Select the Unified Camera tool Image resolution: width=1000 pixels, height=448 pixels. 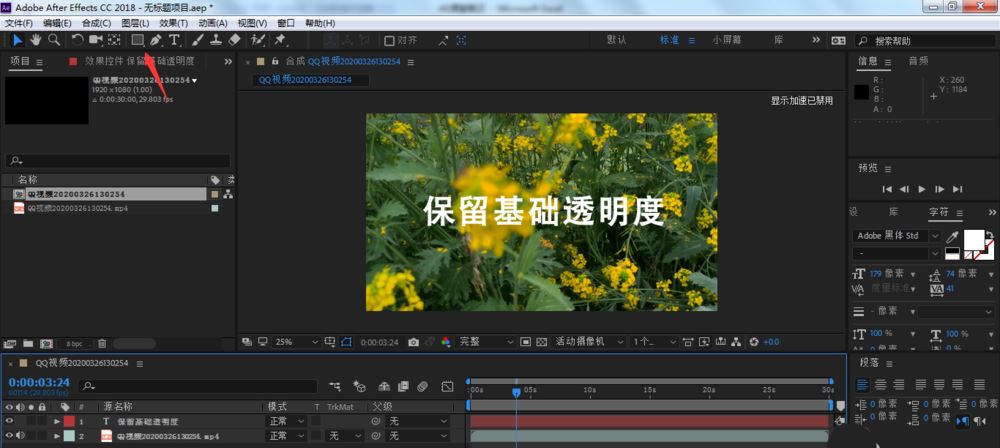96,40
